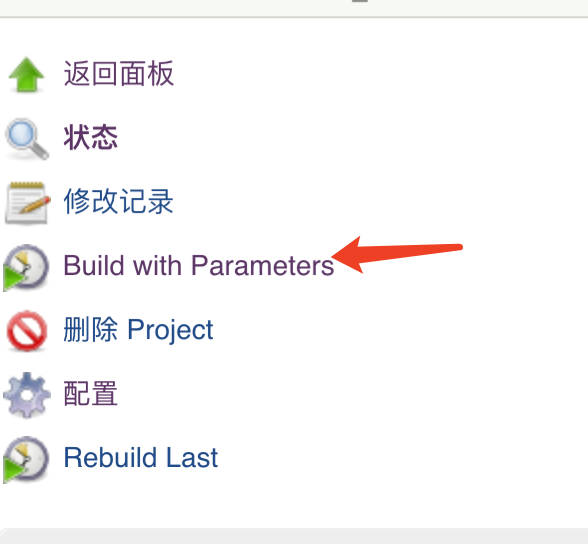
Task: Click the green up-arrow icon beside 返回面板
Action: tap(26, 74)
